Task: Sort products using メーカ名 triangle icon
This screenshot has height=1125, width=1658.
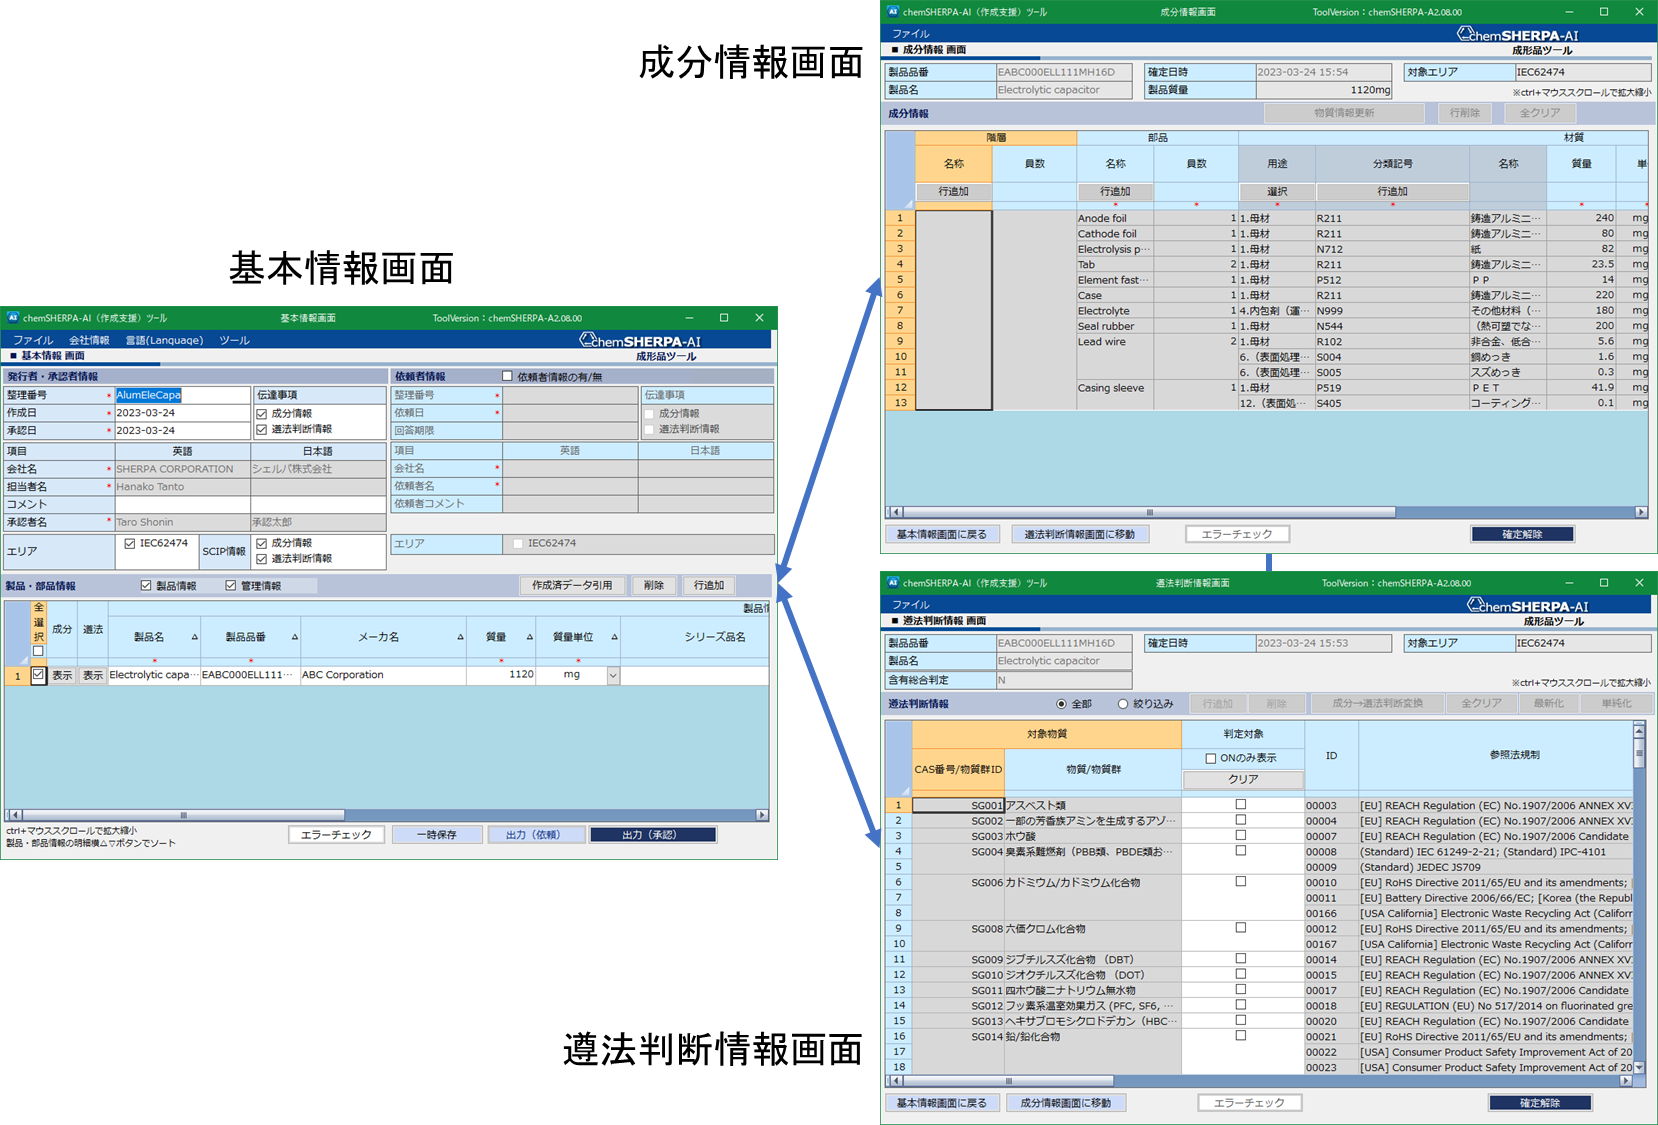Action: click(460, 637)
